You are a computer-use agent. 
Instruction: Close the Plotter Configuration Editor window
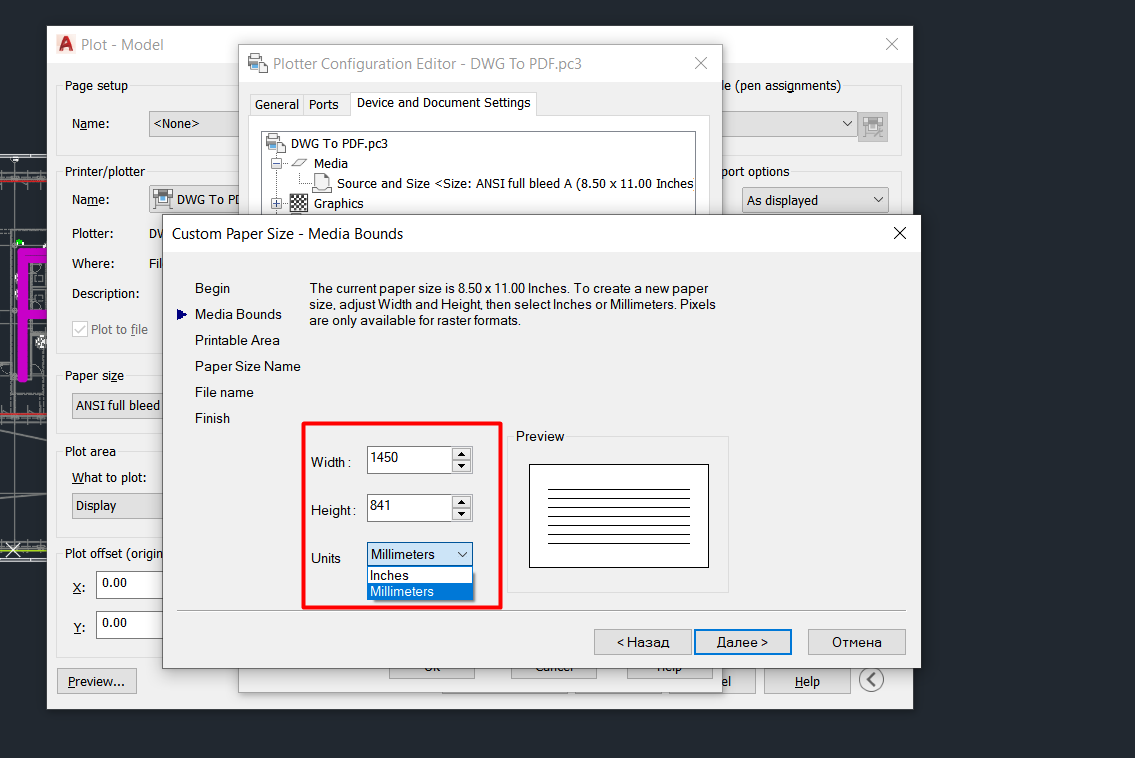[x=701, y=63]
